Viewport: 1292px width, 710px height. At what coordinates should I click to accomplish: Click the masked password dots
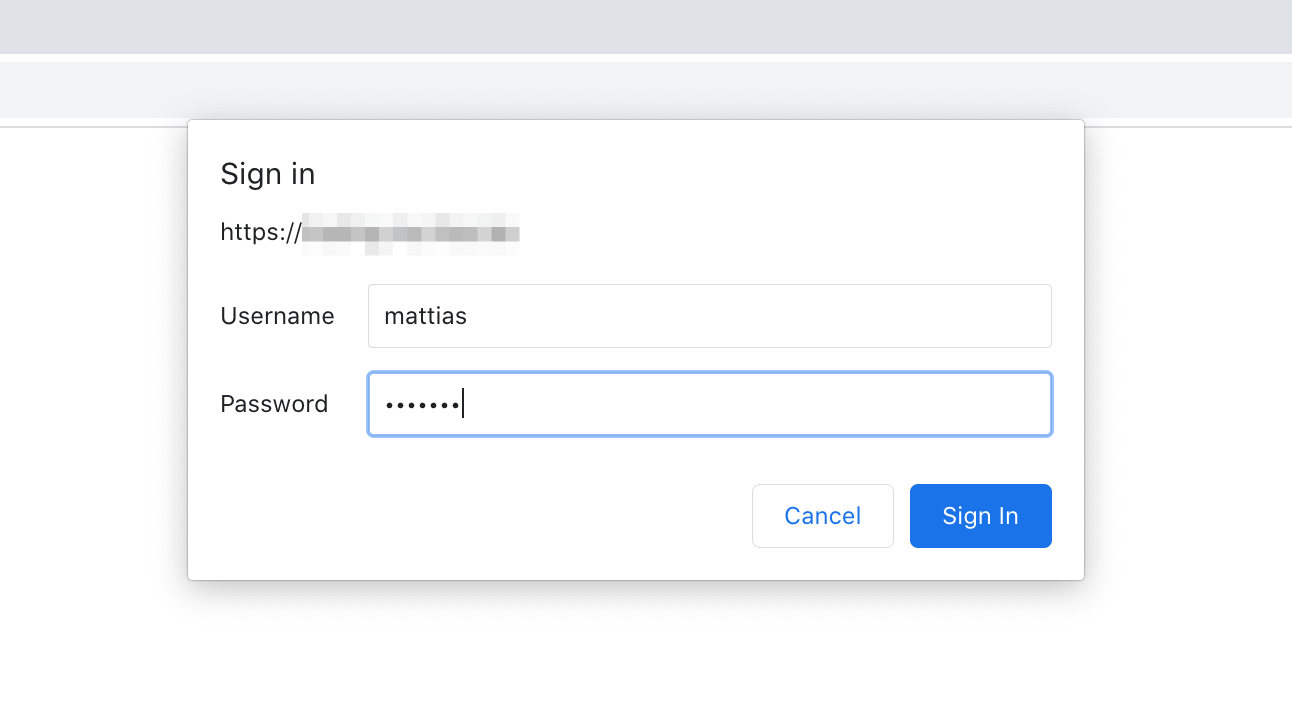coord(420,404)
